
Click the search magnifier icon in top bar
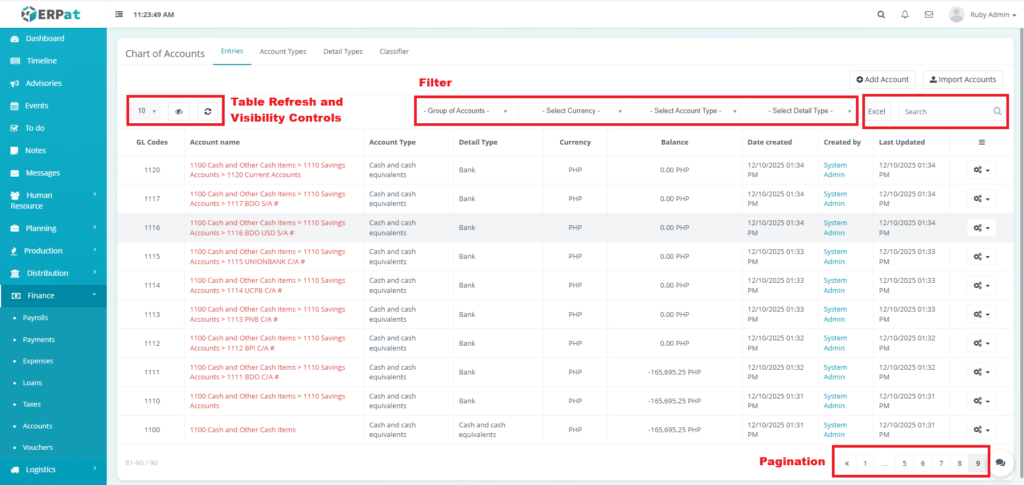(881, 15)
